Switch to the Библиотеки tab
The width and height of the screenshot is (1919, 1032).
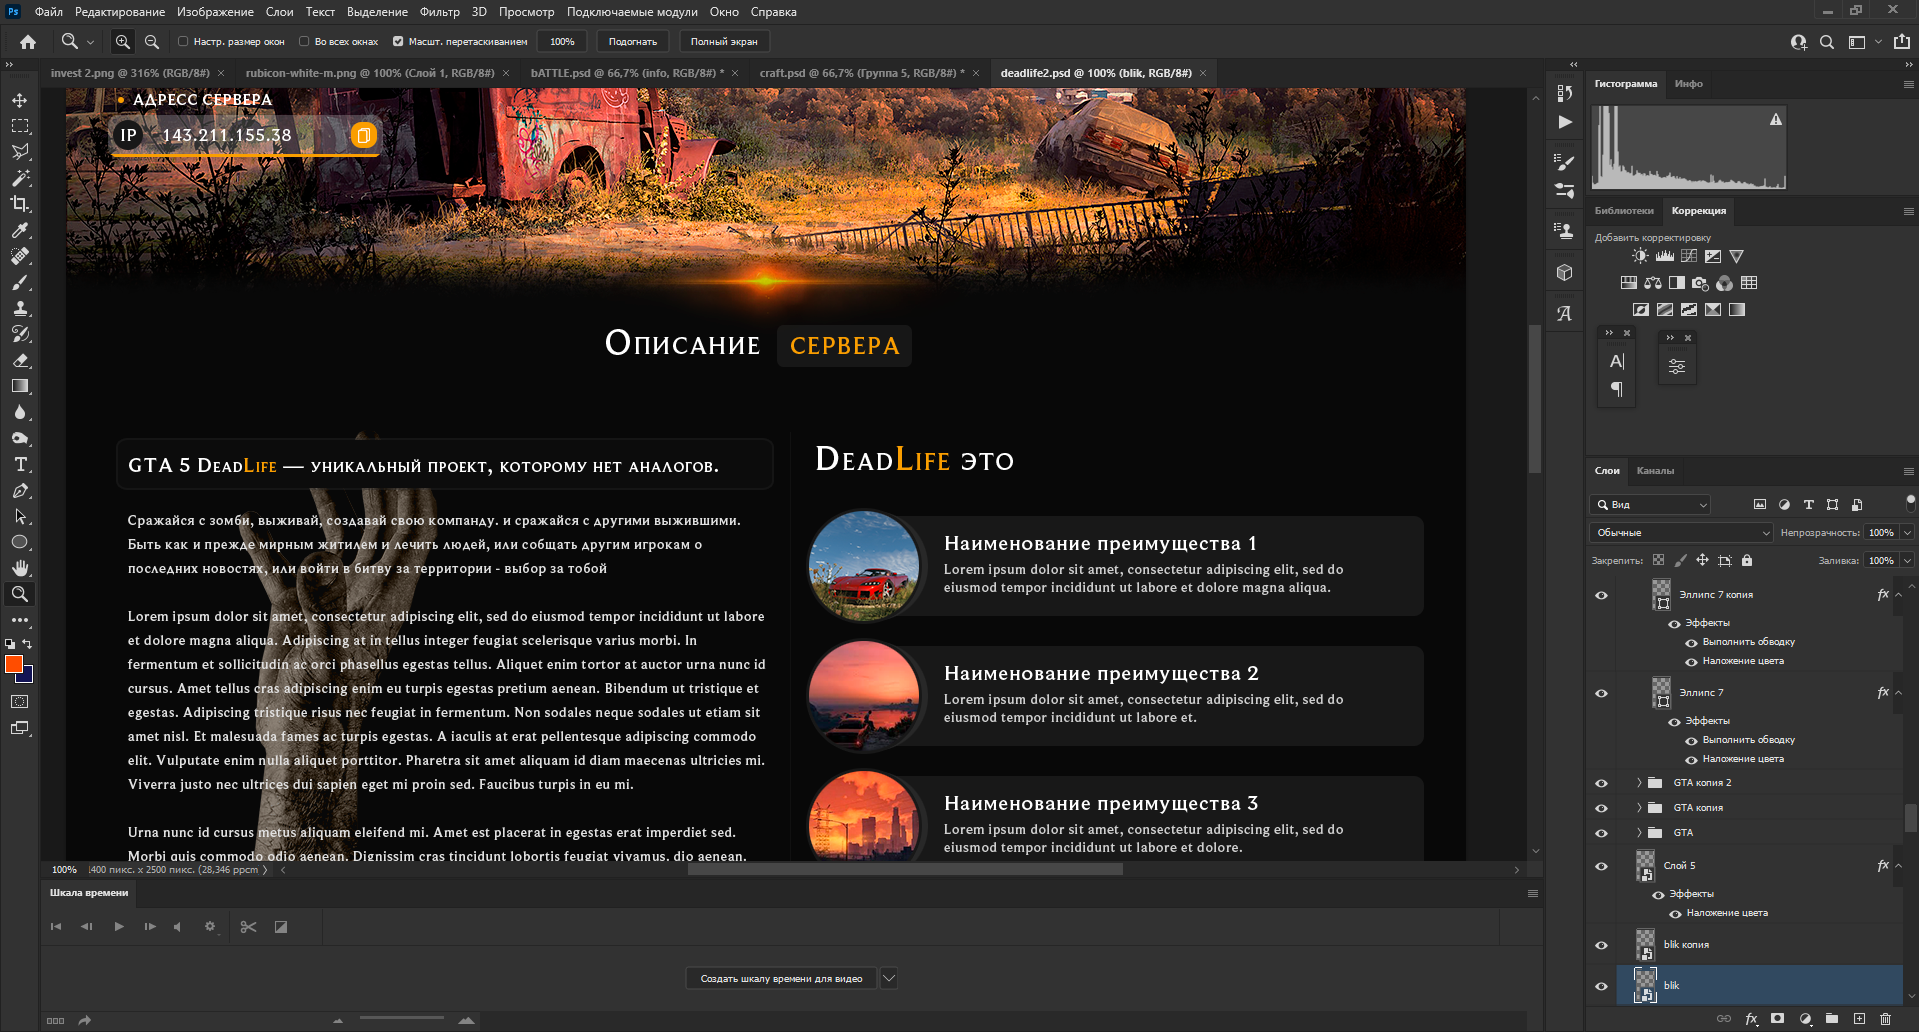(x=1624, y=211)
